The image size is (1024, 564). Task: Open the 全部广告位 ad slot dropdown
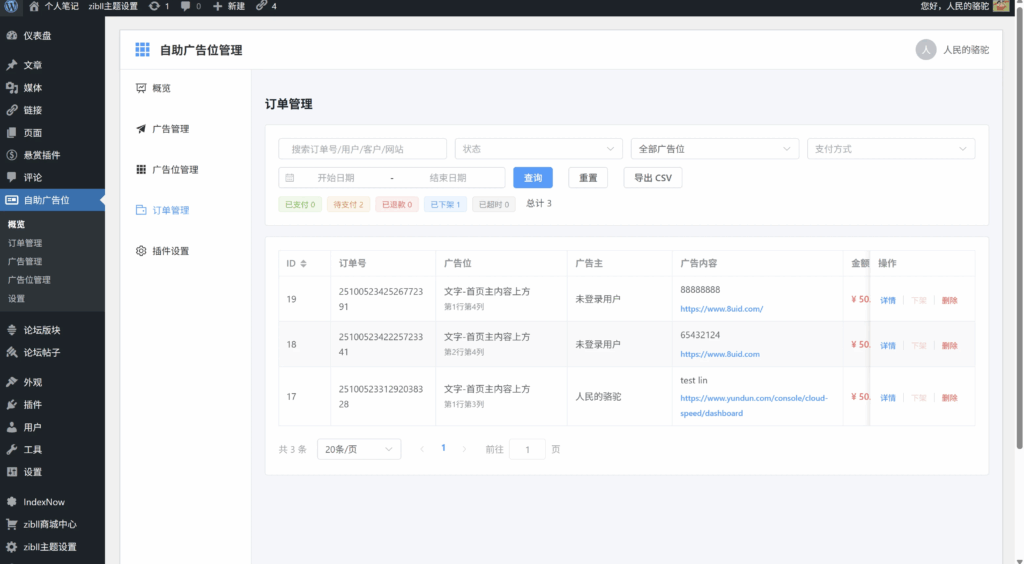[x=714, y=149]
